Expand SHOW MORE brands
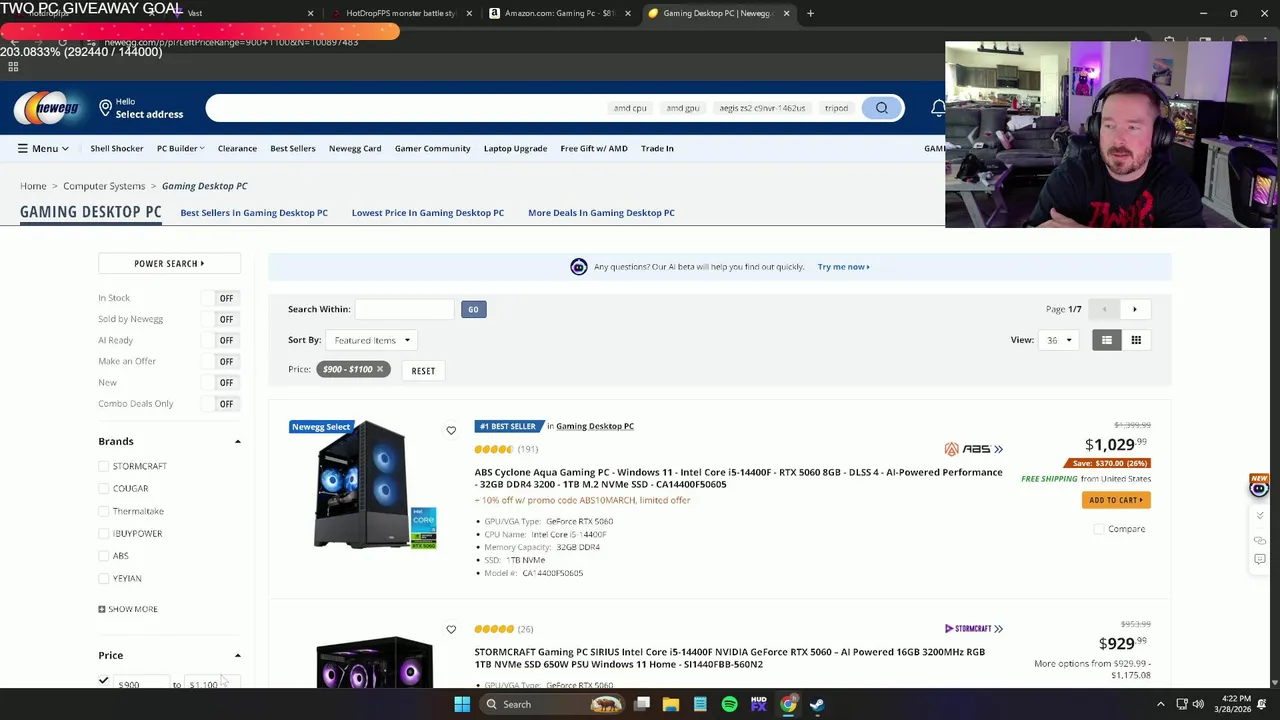 tap(128, 609)
